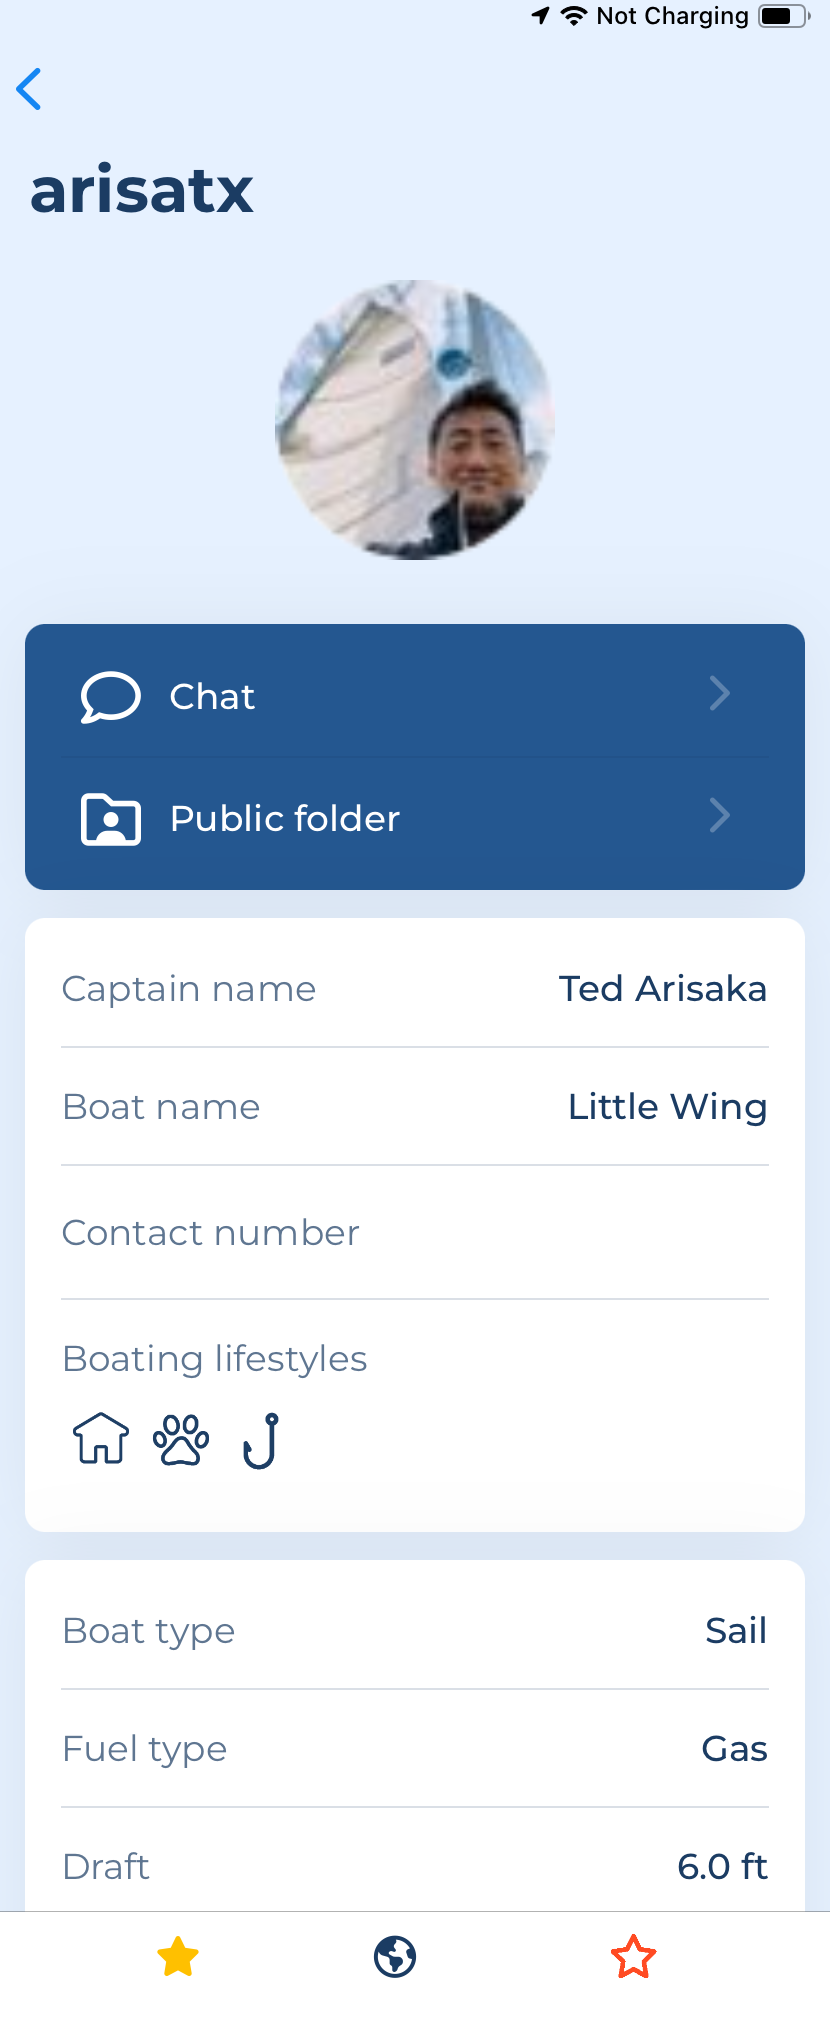Tap the Gas fuel type value
Screen dimensions: 830x2025
(x=734, y=1749)
